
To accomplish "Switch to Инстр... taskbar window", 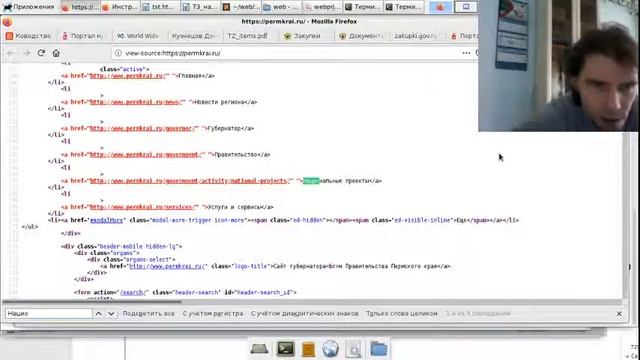I will (x=120, y=7).
